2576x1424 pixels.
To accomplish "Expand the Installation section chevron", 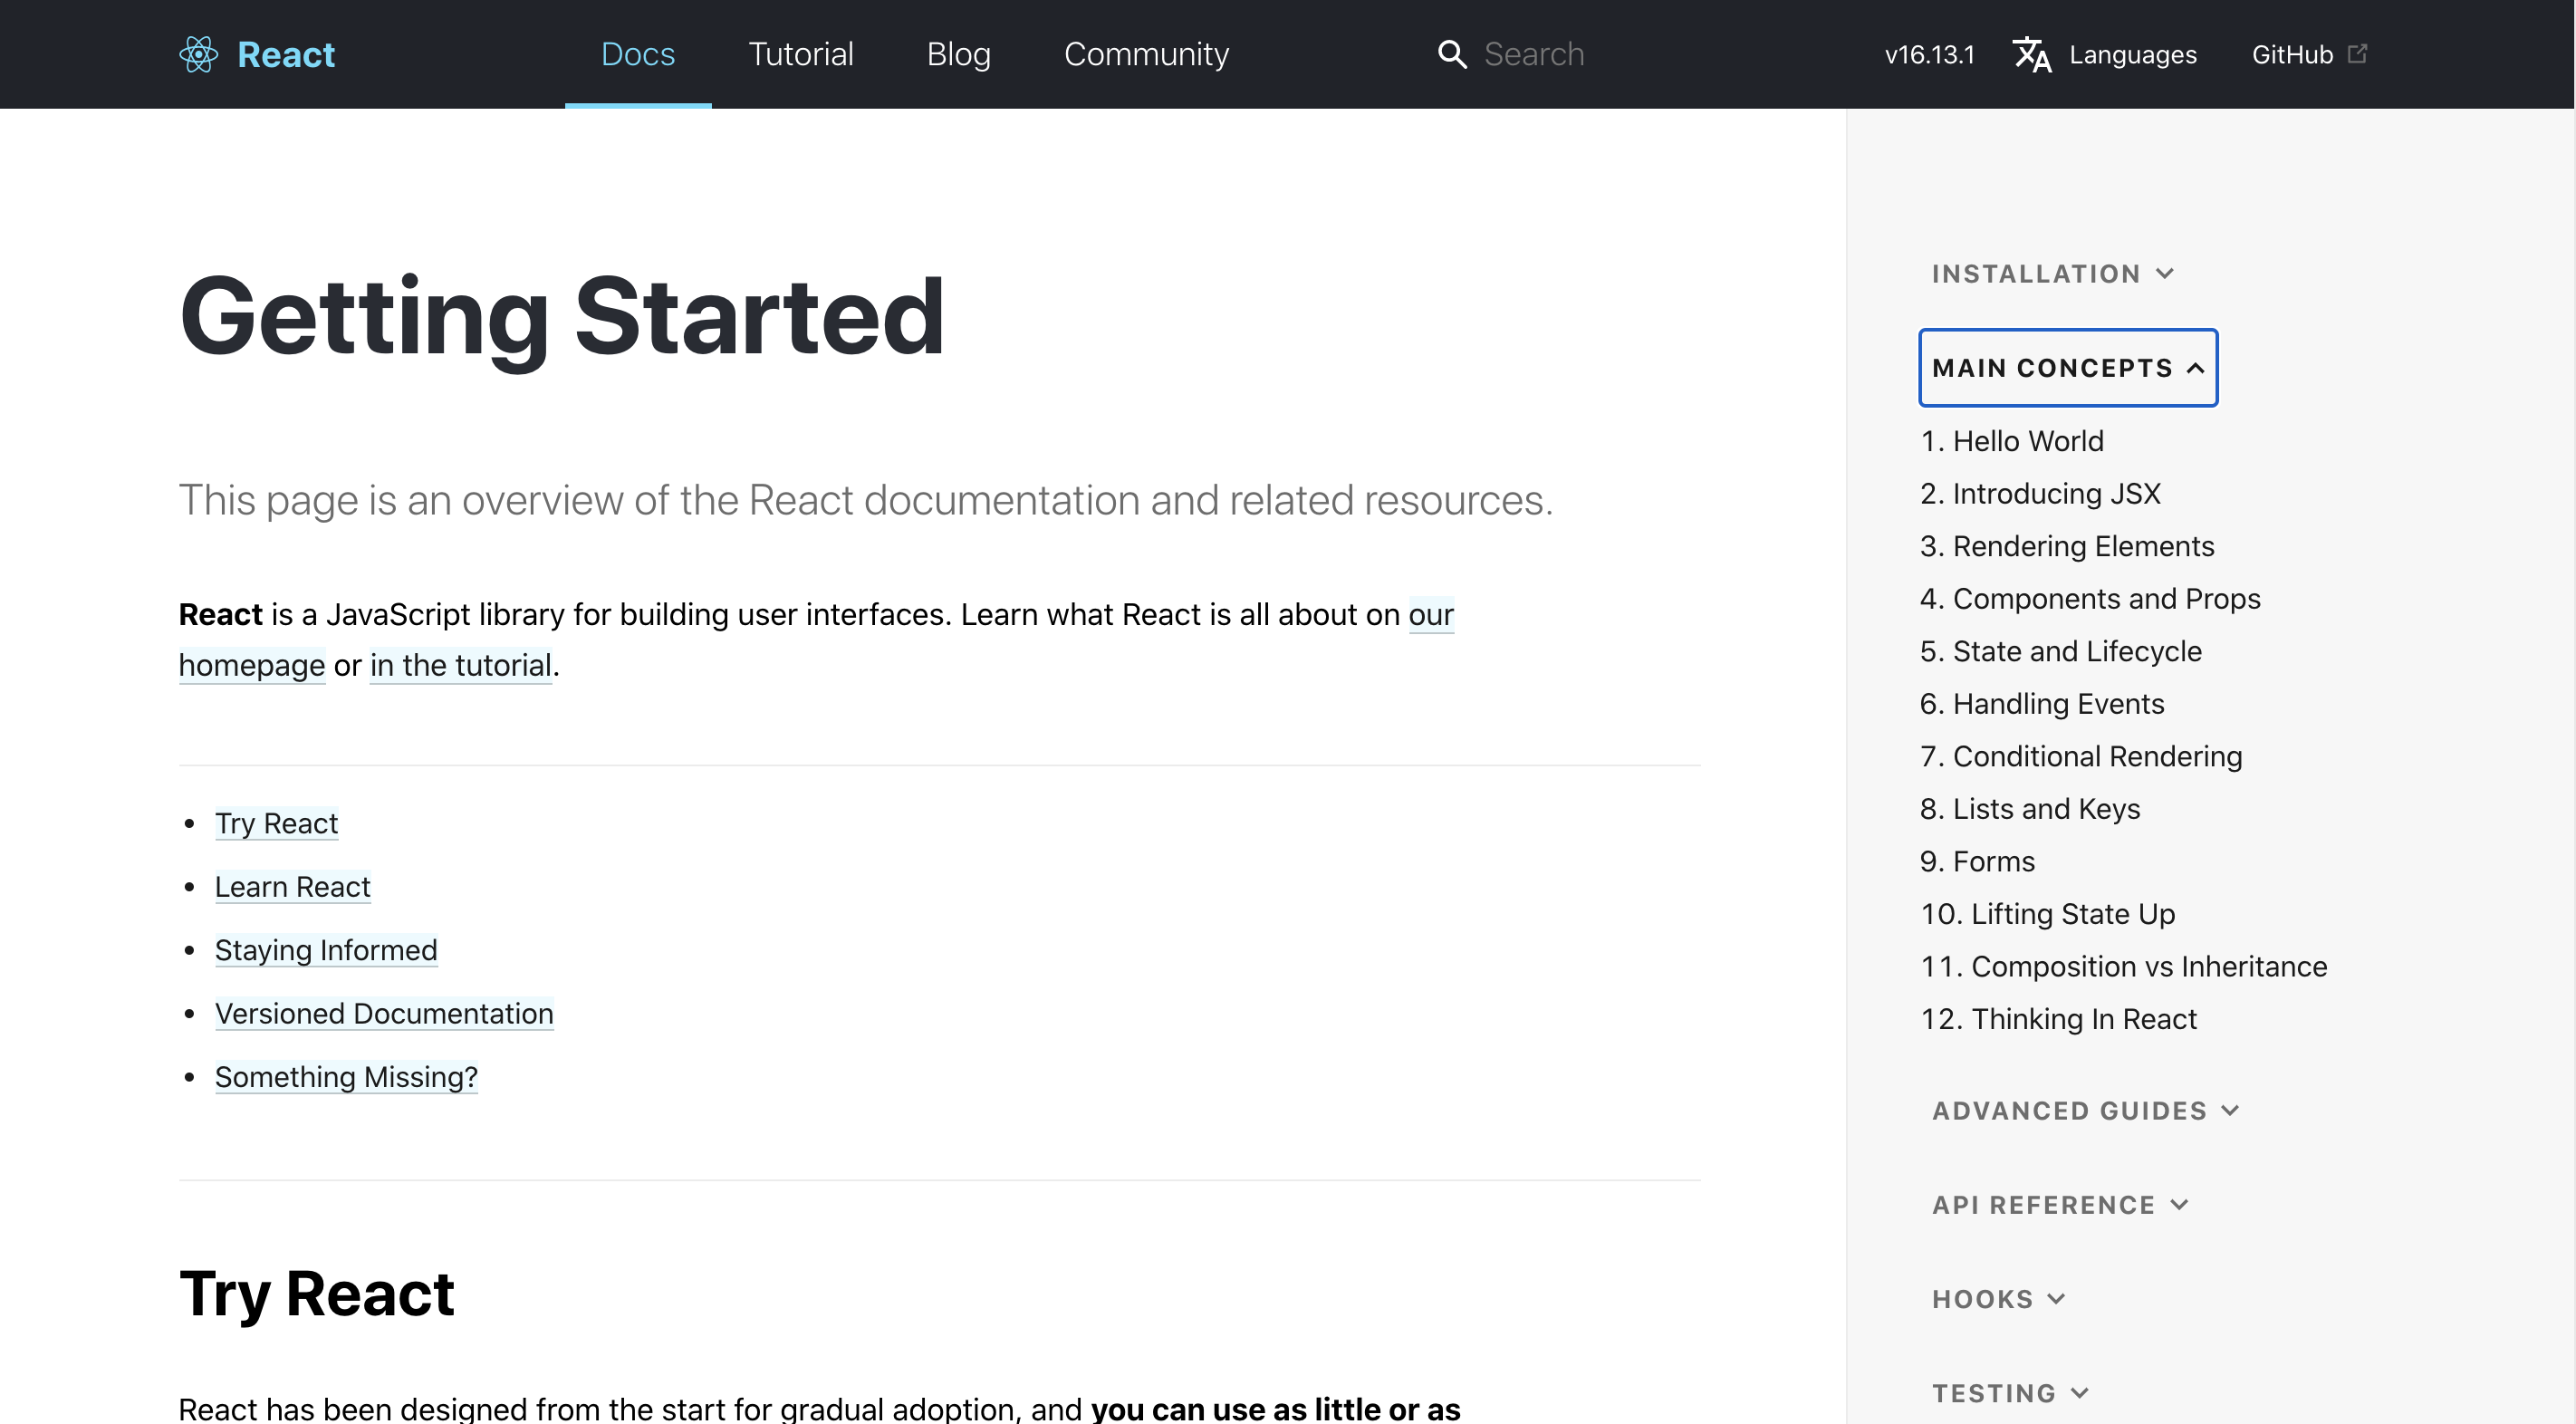I will [x=2165, y=273].
